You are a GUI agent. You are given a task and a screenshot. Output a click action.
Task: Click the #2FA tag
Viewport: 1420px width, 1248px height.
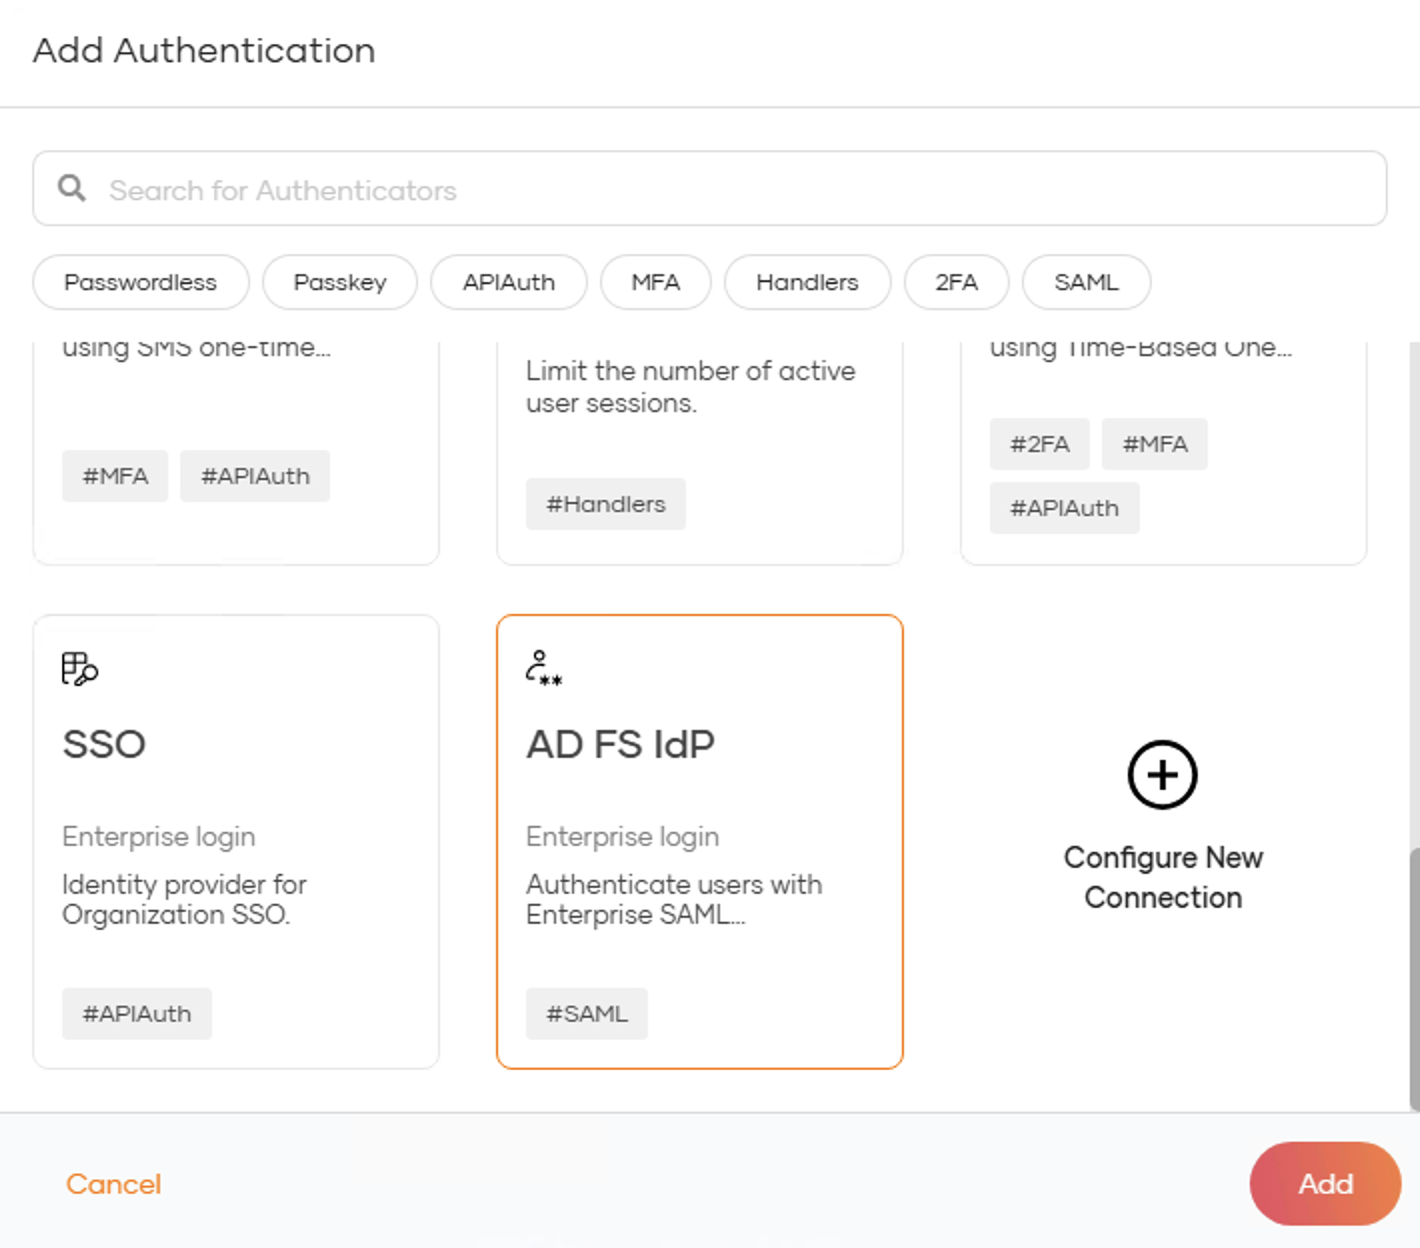(1039, 444)
